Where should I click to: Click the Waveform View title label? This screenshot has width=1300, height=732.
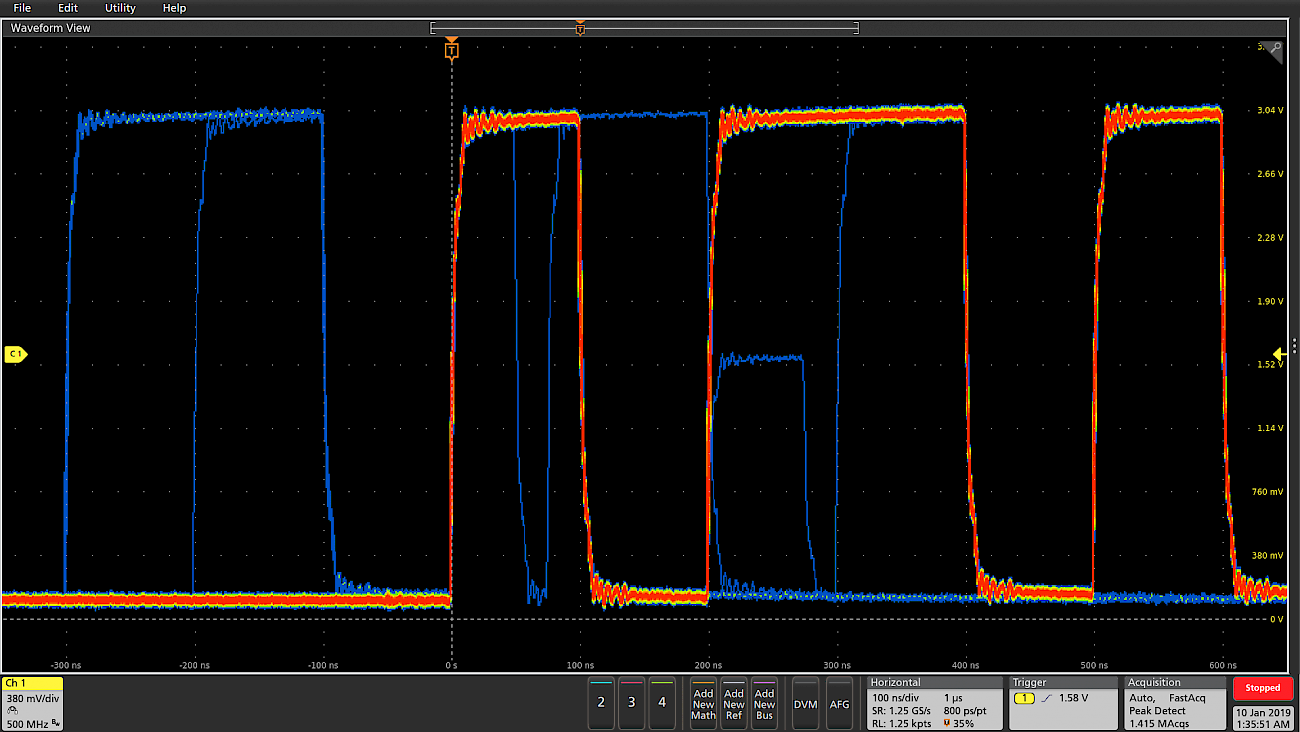tap(50, 28)
